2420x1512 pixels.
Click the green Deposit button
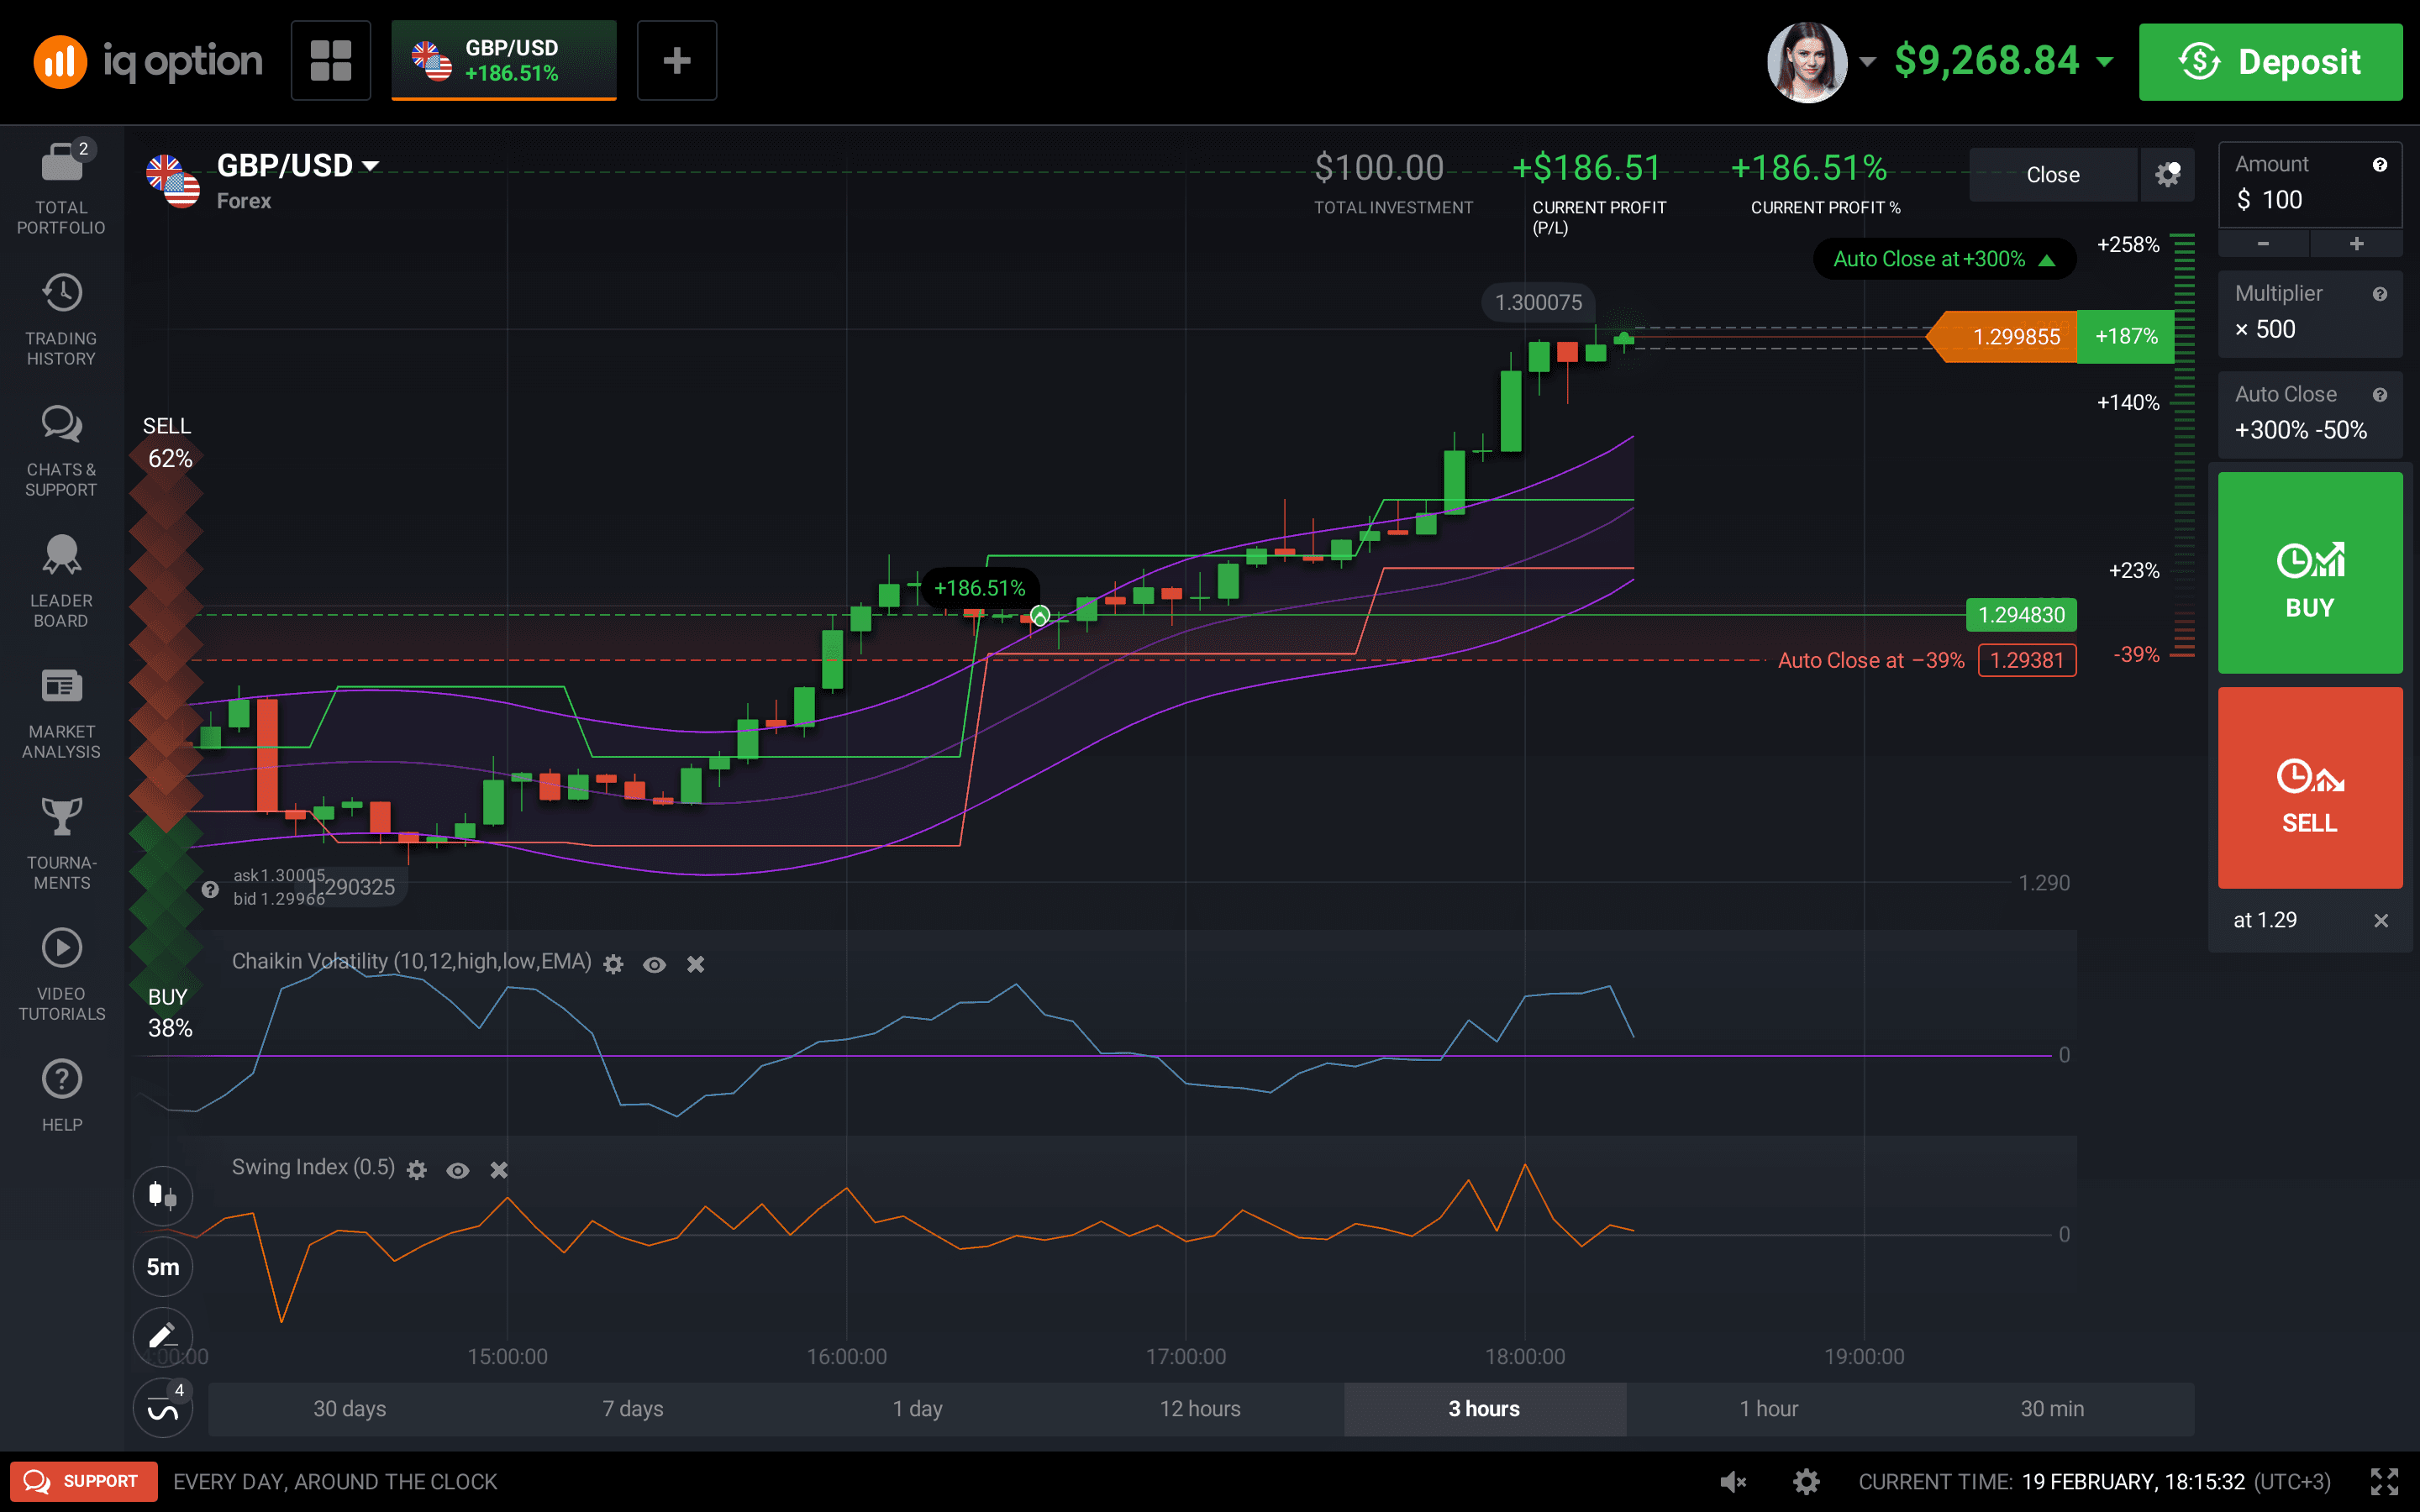point(2270,61)
